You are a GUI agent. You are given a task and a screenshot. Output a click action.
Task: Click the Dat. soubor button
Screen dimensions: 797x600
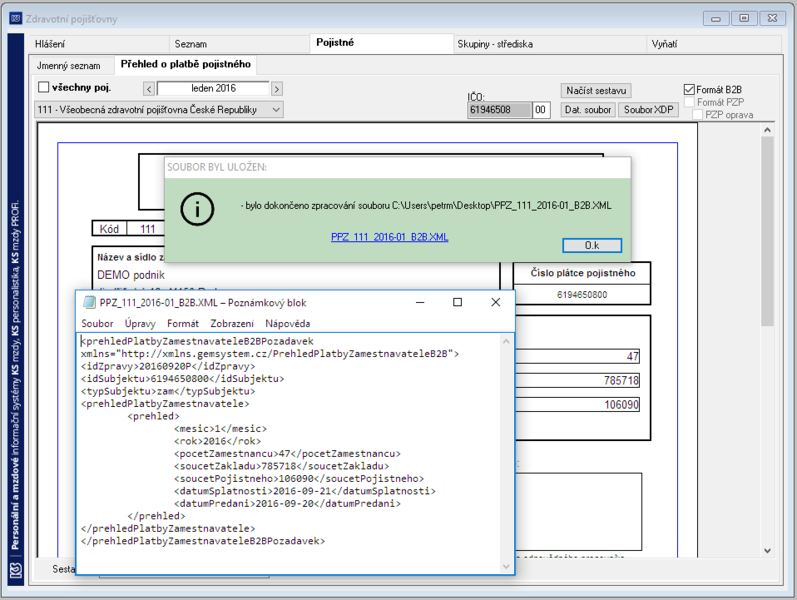click(x=588, y=110)
